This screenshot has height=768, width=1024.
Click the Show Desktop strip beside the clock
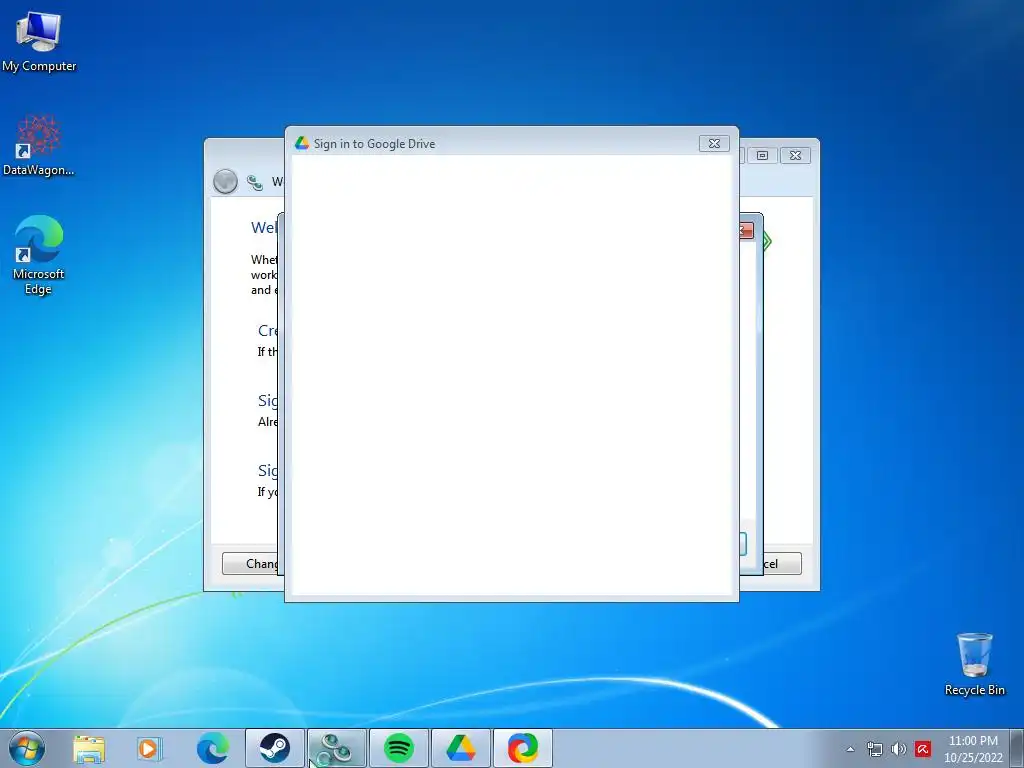coord(1017,748)
